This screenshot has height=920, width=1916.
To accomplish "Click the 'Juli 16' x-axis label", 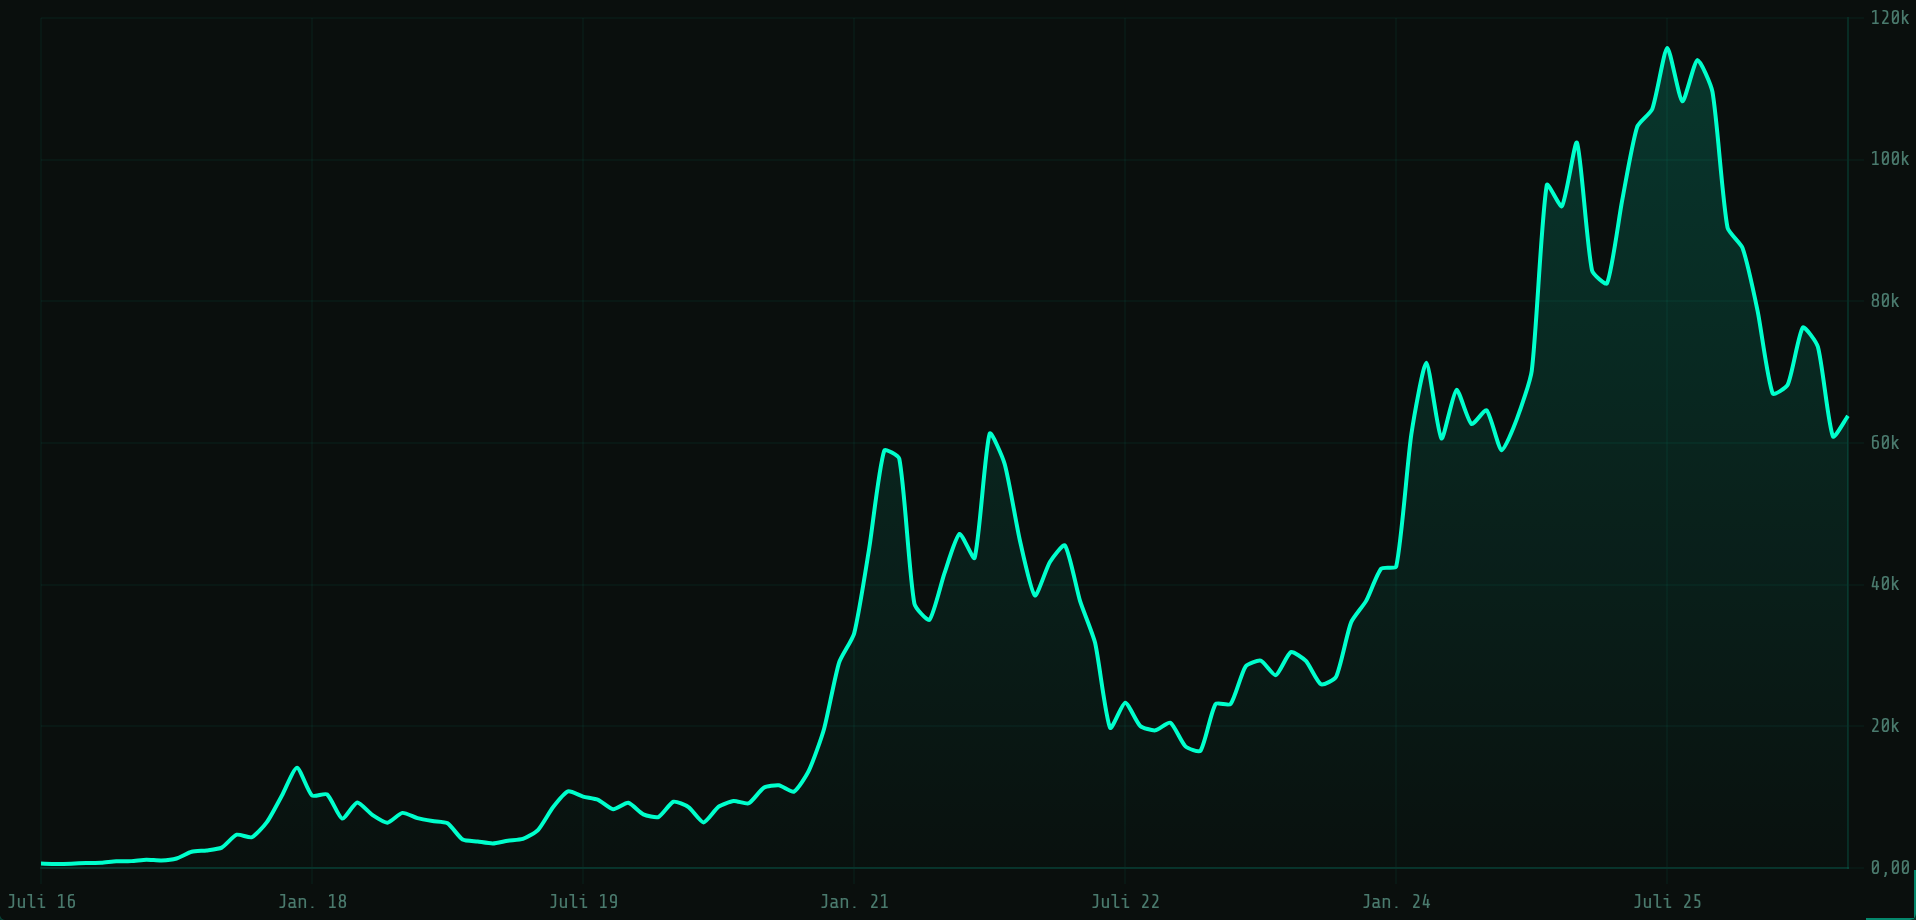I will tap(41, 902).
